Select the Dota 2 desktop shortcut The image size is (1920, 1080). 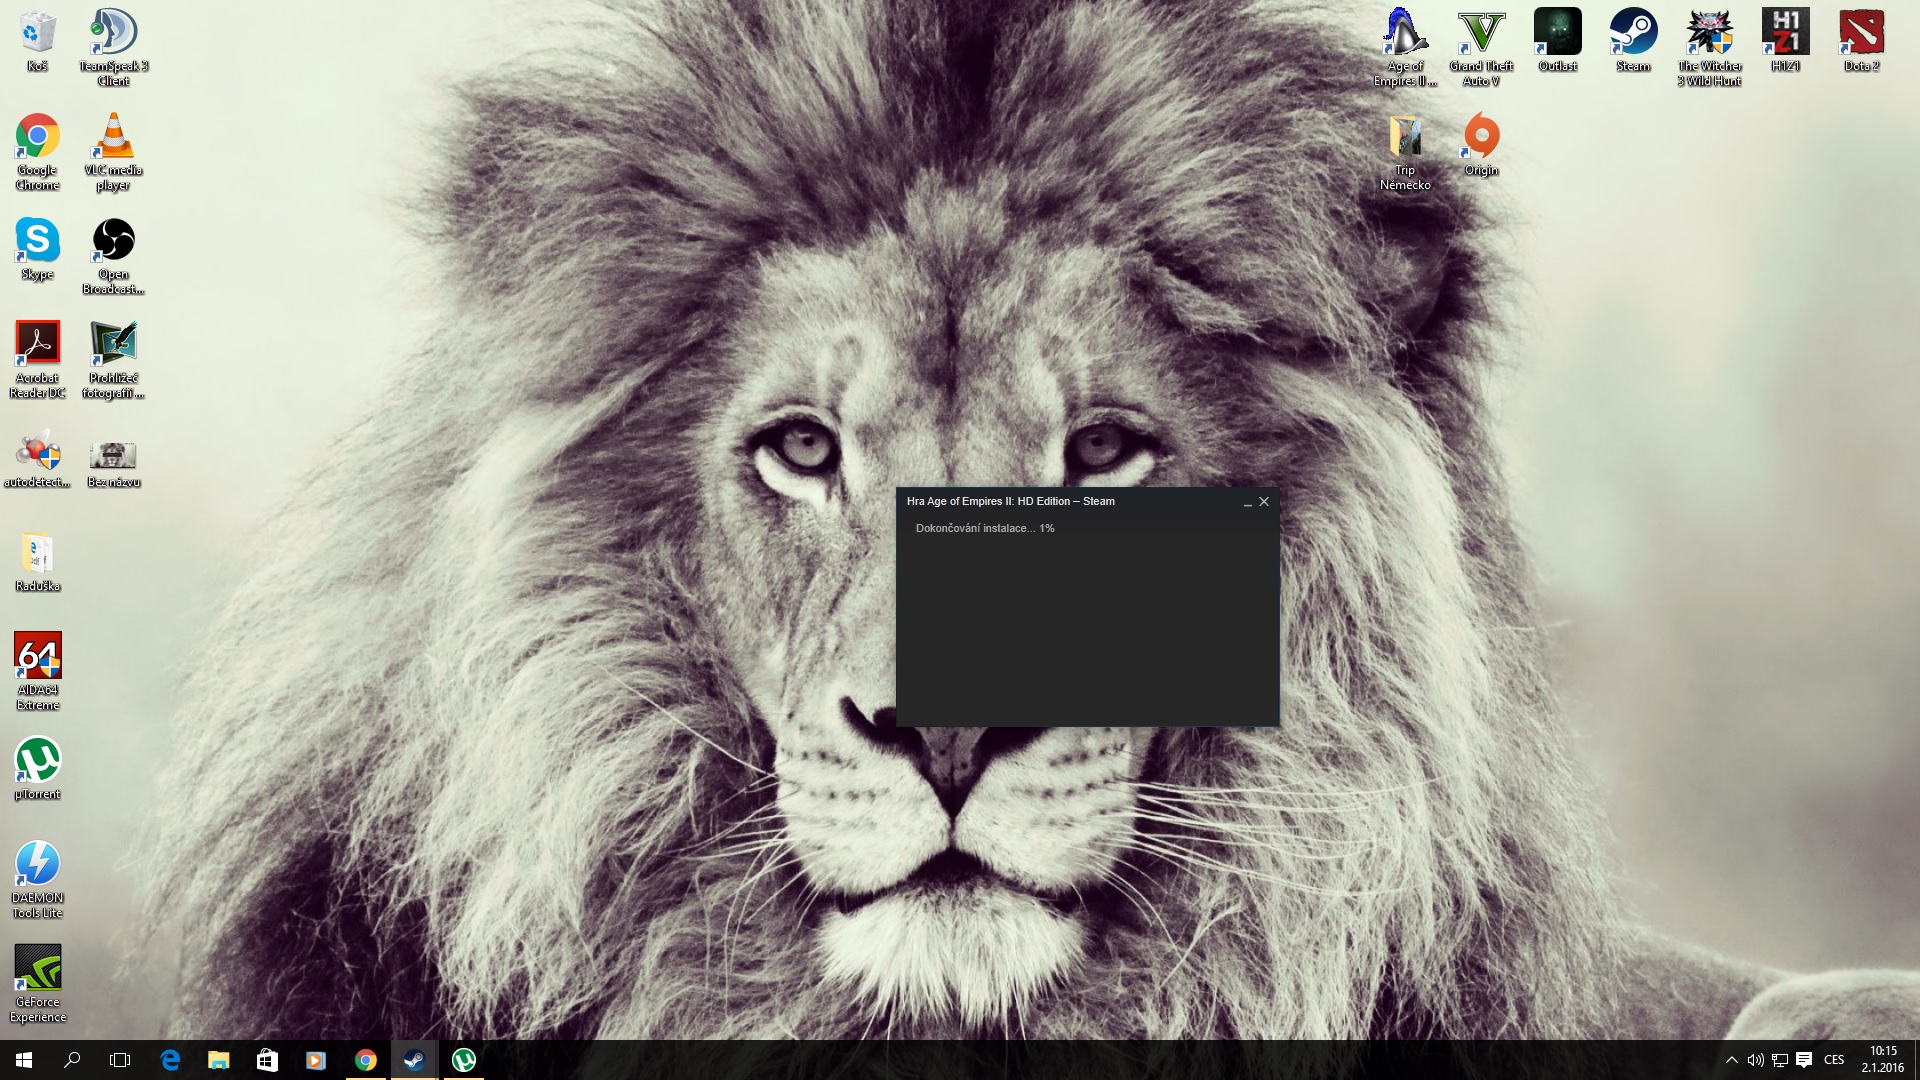tap(1861, 35)
